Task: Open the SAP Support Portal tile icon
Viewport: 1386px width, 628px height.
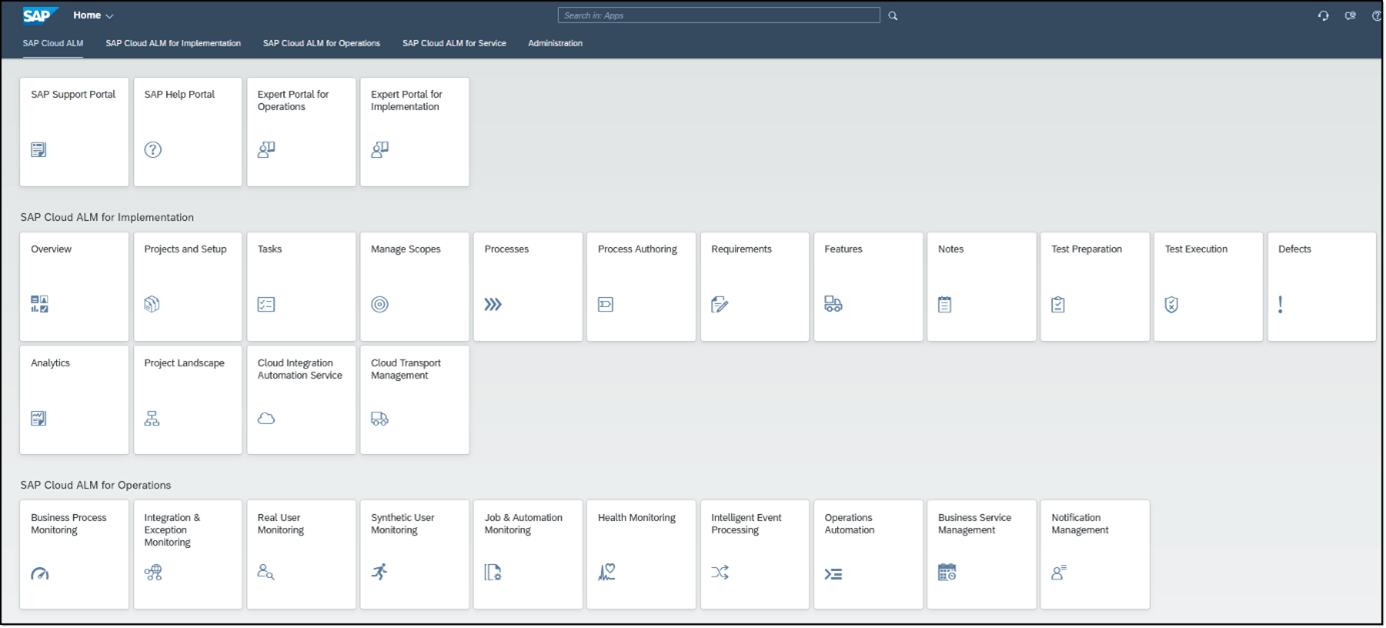Action: 38,150
